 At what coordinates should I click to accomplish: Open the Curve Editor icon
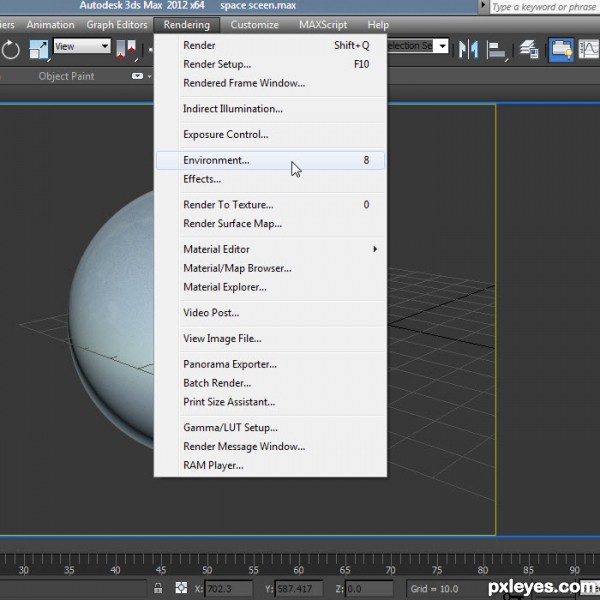[589, 50]
